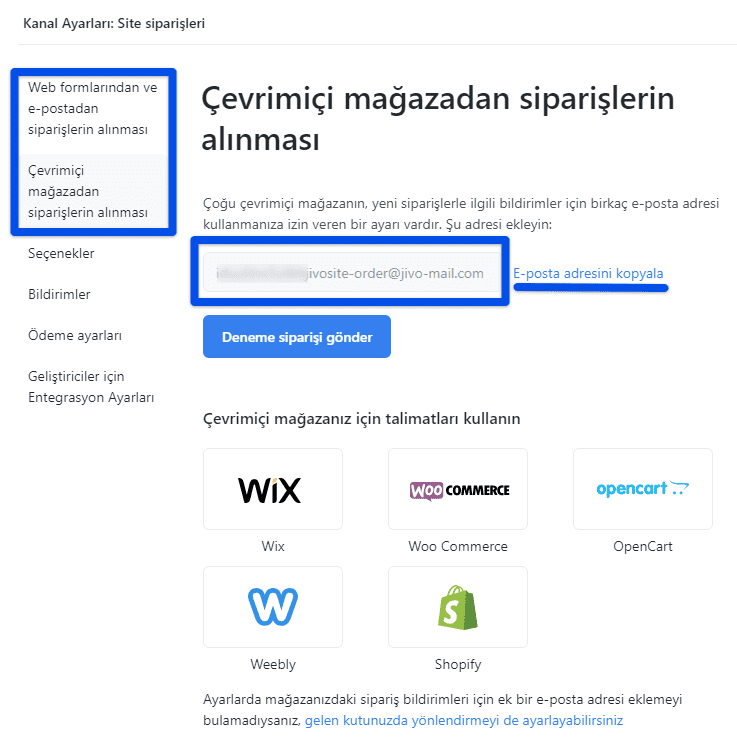Open Web formlarından ve e-postadan siparişlerin alınması

pos(93,109)
